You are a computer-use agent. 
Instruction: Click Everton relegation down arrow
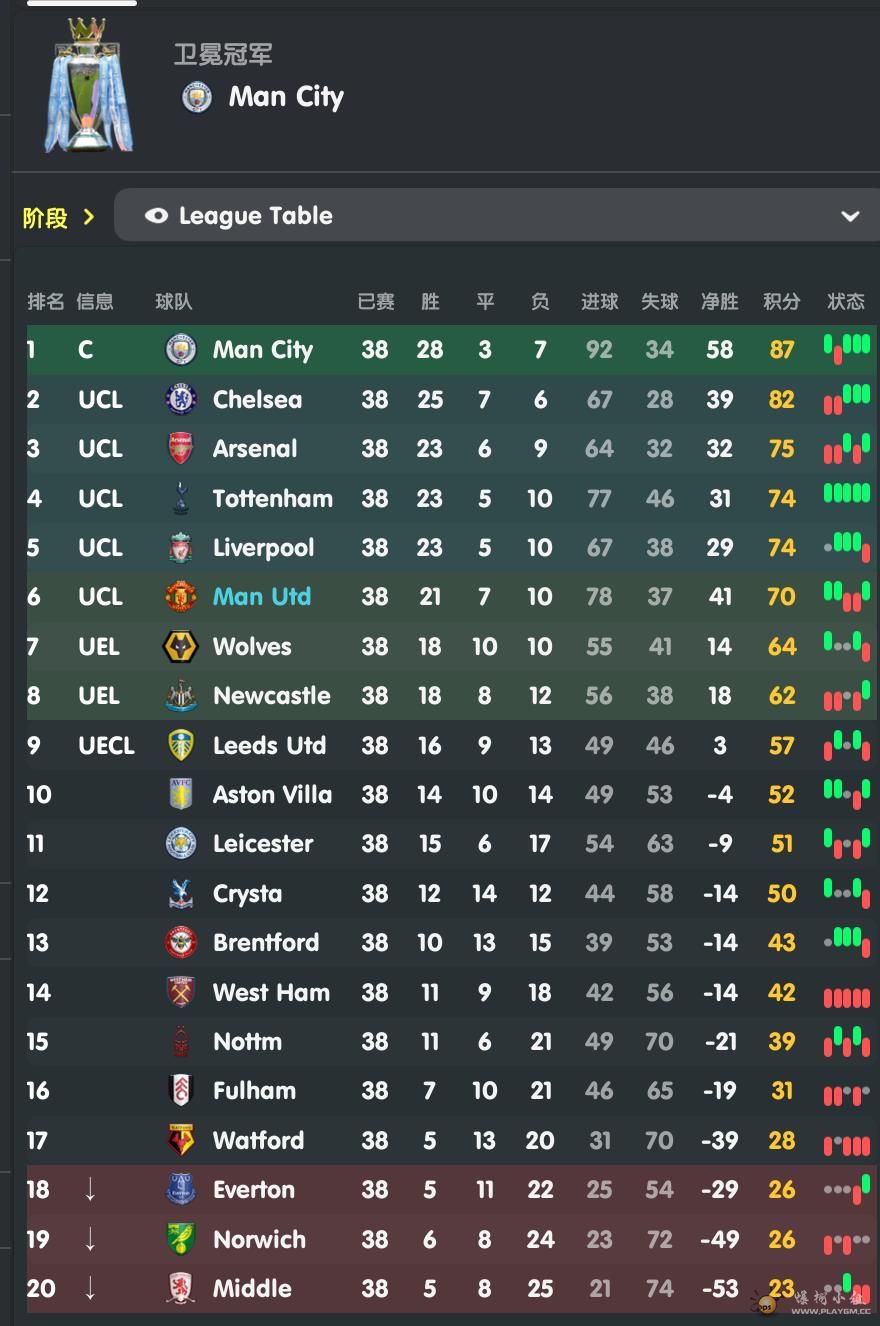[x=90, y=1189]
